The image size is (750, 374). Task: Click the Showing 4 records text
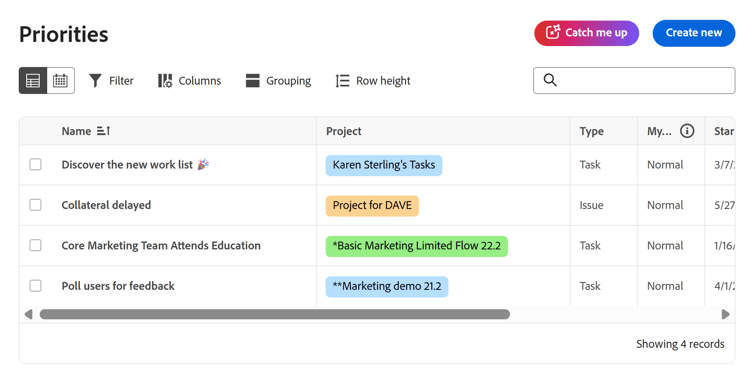[x=680, y=344]
